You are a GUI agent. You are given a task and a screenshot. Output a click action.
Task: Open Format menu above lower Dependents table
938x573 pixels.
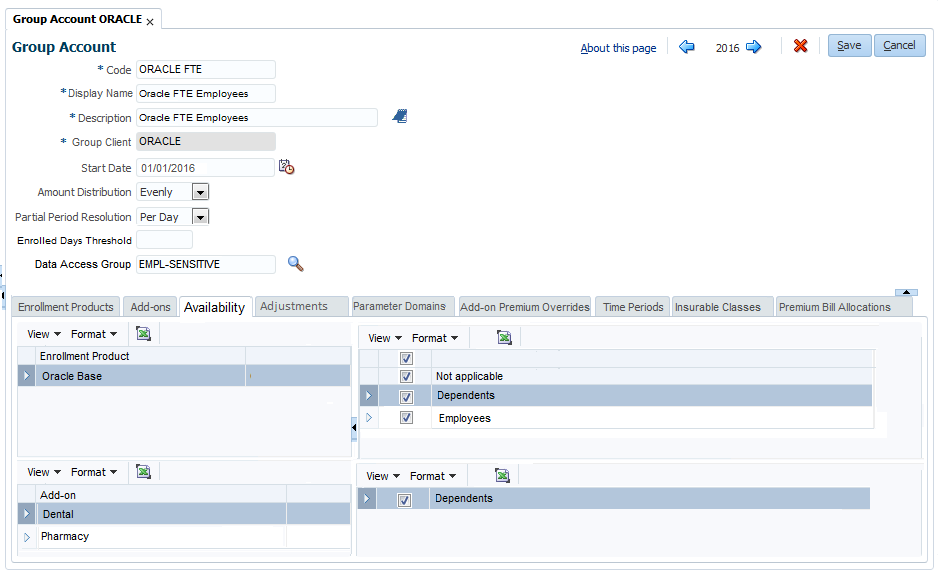(x=433, y=477)
